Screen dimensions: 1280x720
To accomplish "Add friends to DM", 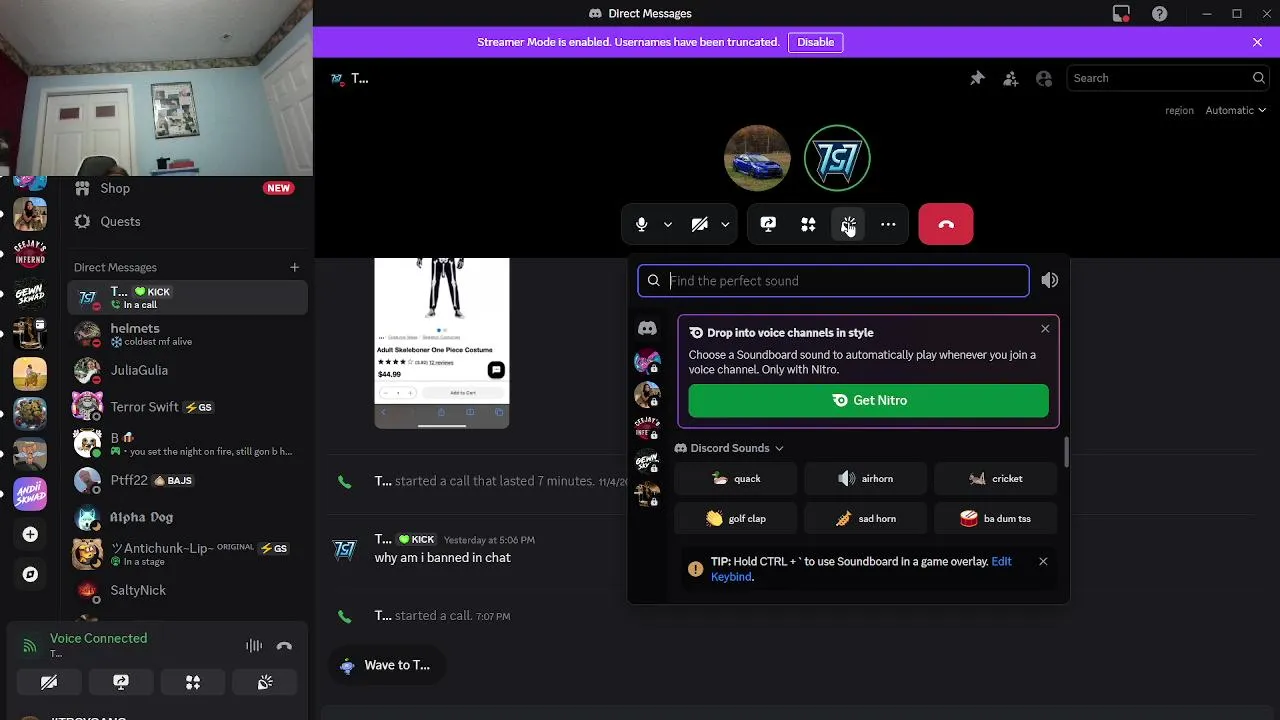I will (1011, 78).
